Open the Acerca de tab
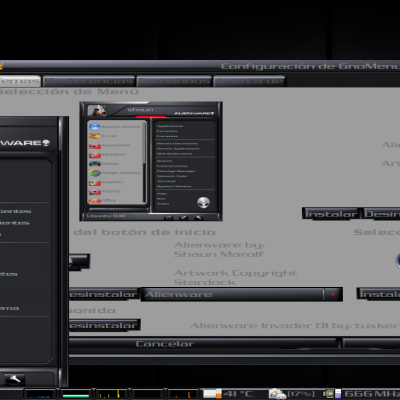The width and height of the screenshot is (400, 400). tap(249, 81)
